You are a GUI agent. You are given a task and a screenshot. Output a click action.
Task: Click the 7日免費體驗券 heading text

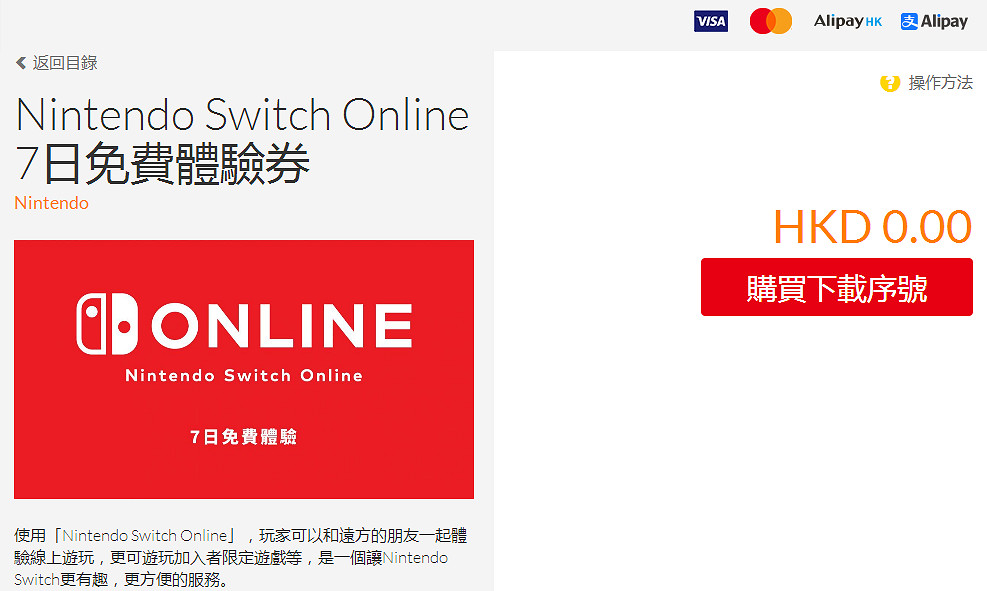[162, 164]
